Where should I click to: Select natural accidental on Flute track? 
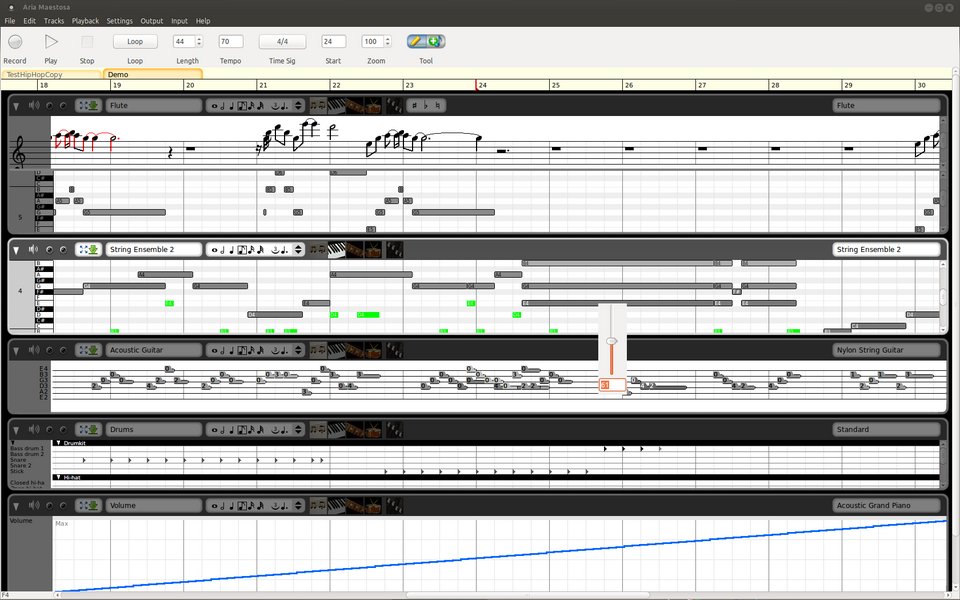437,105
